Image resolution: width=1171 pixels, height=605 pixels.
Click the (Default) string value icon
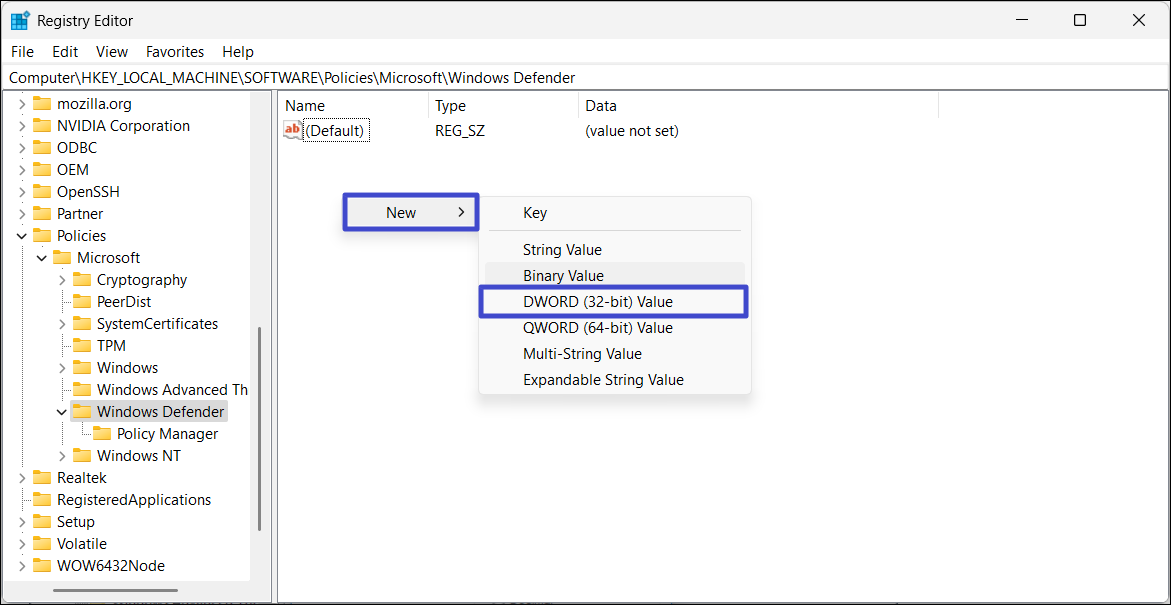(x=293, y=131)
